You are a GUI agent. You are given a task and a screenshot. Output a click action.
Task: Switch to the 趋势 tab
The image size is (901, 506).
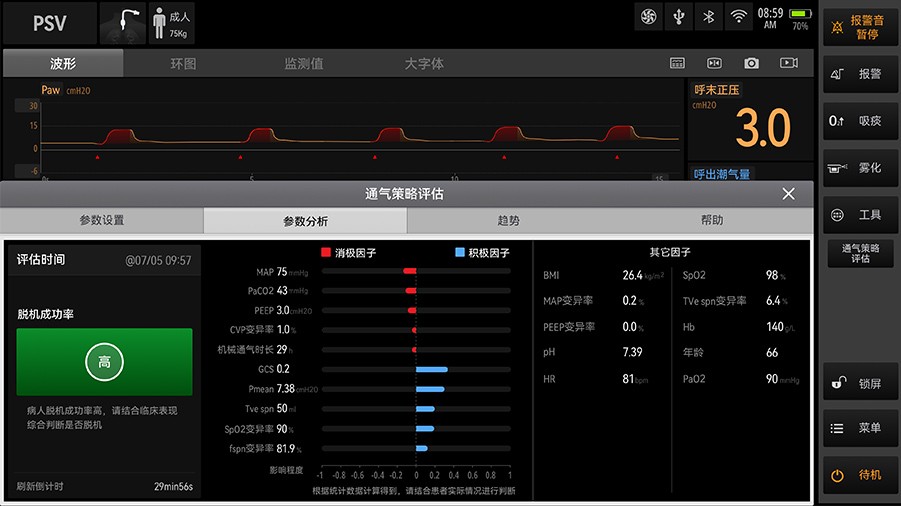[x=508, y=221]
